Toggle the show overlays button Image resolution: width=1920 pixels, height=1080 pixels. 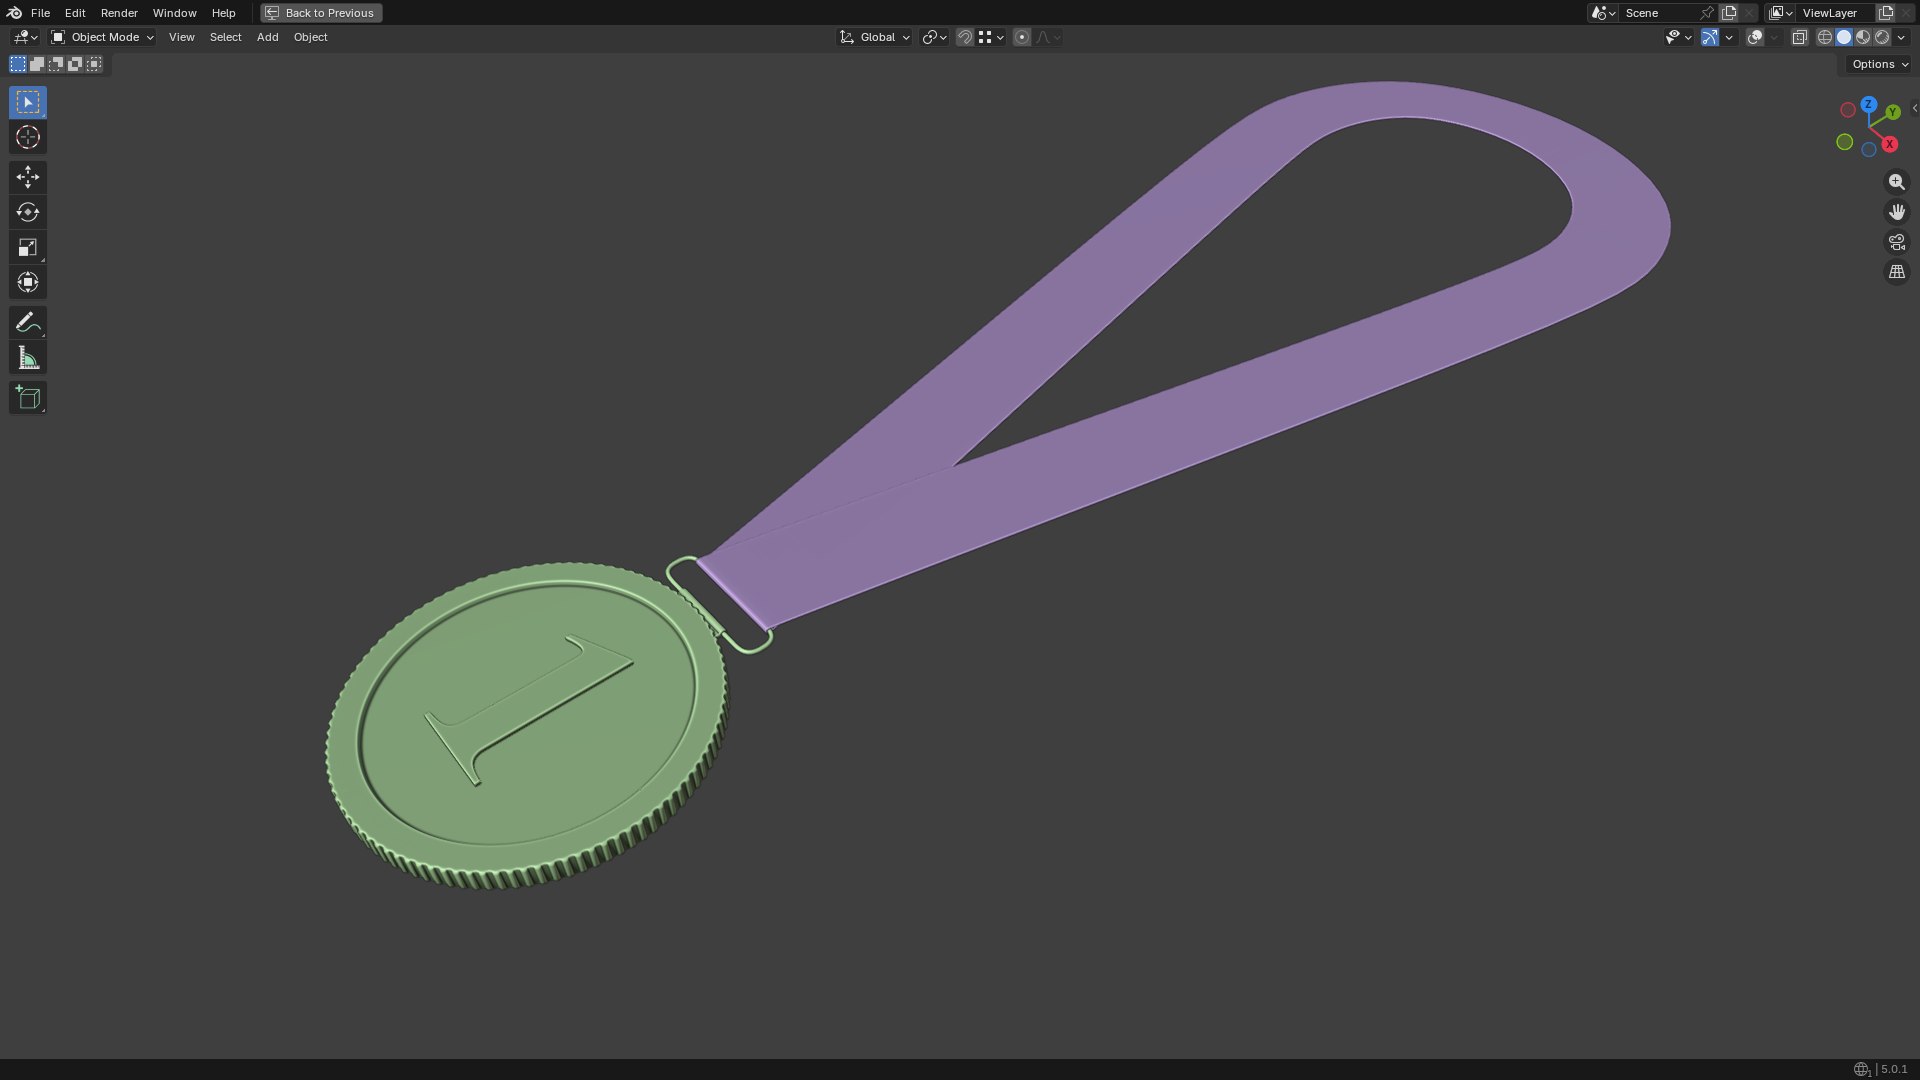(1754, 37)
